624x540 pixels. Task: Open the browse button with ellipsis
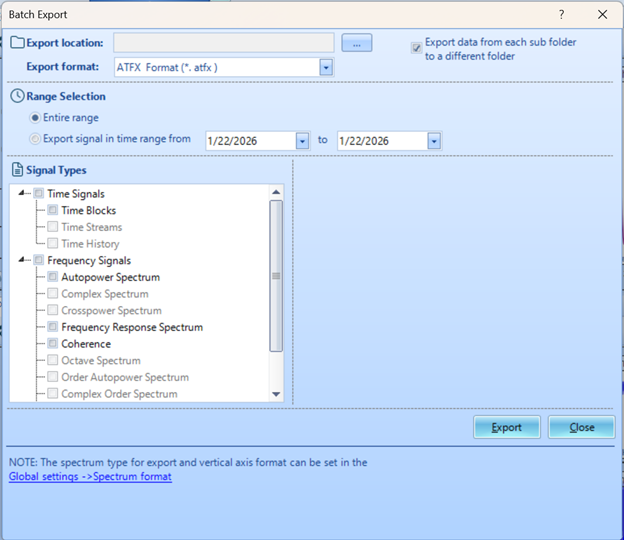pyautogui.click(x=356, y=43)
